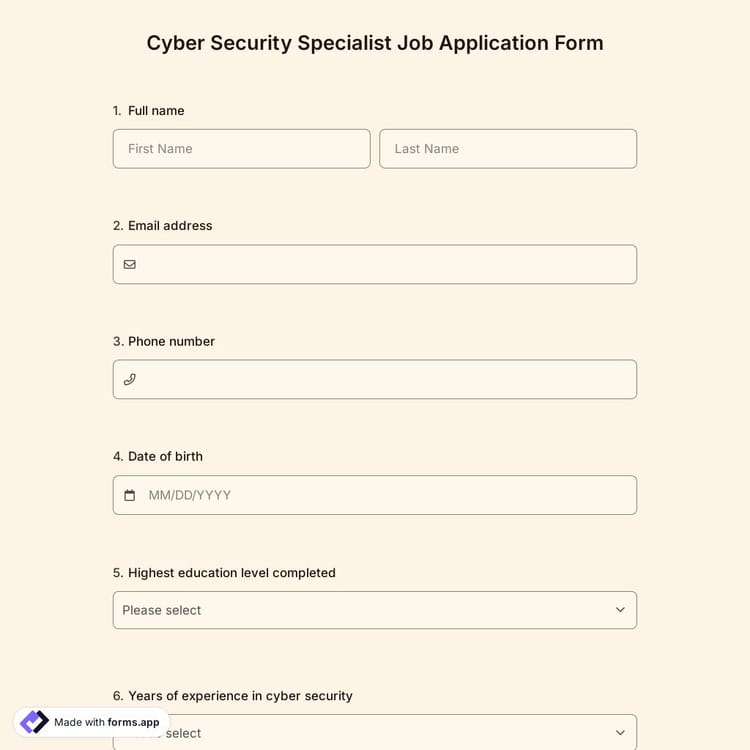Click the chevron on years of experience dropdown
Image resolution: width=750 pixels, height=750 pixels.
click(620, 733)
